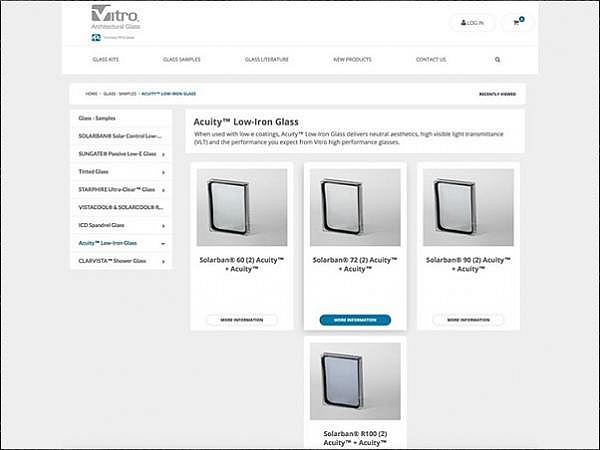Click the Solarban 60 (2) Acuity title
This screenshot has height=450, width=600.
242,264
